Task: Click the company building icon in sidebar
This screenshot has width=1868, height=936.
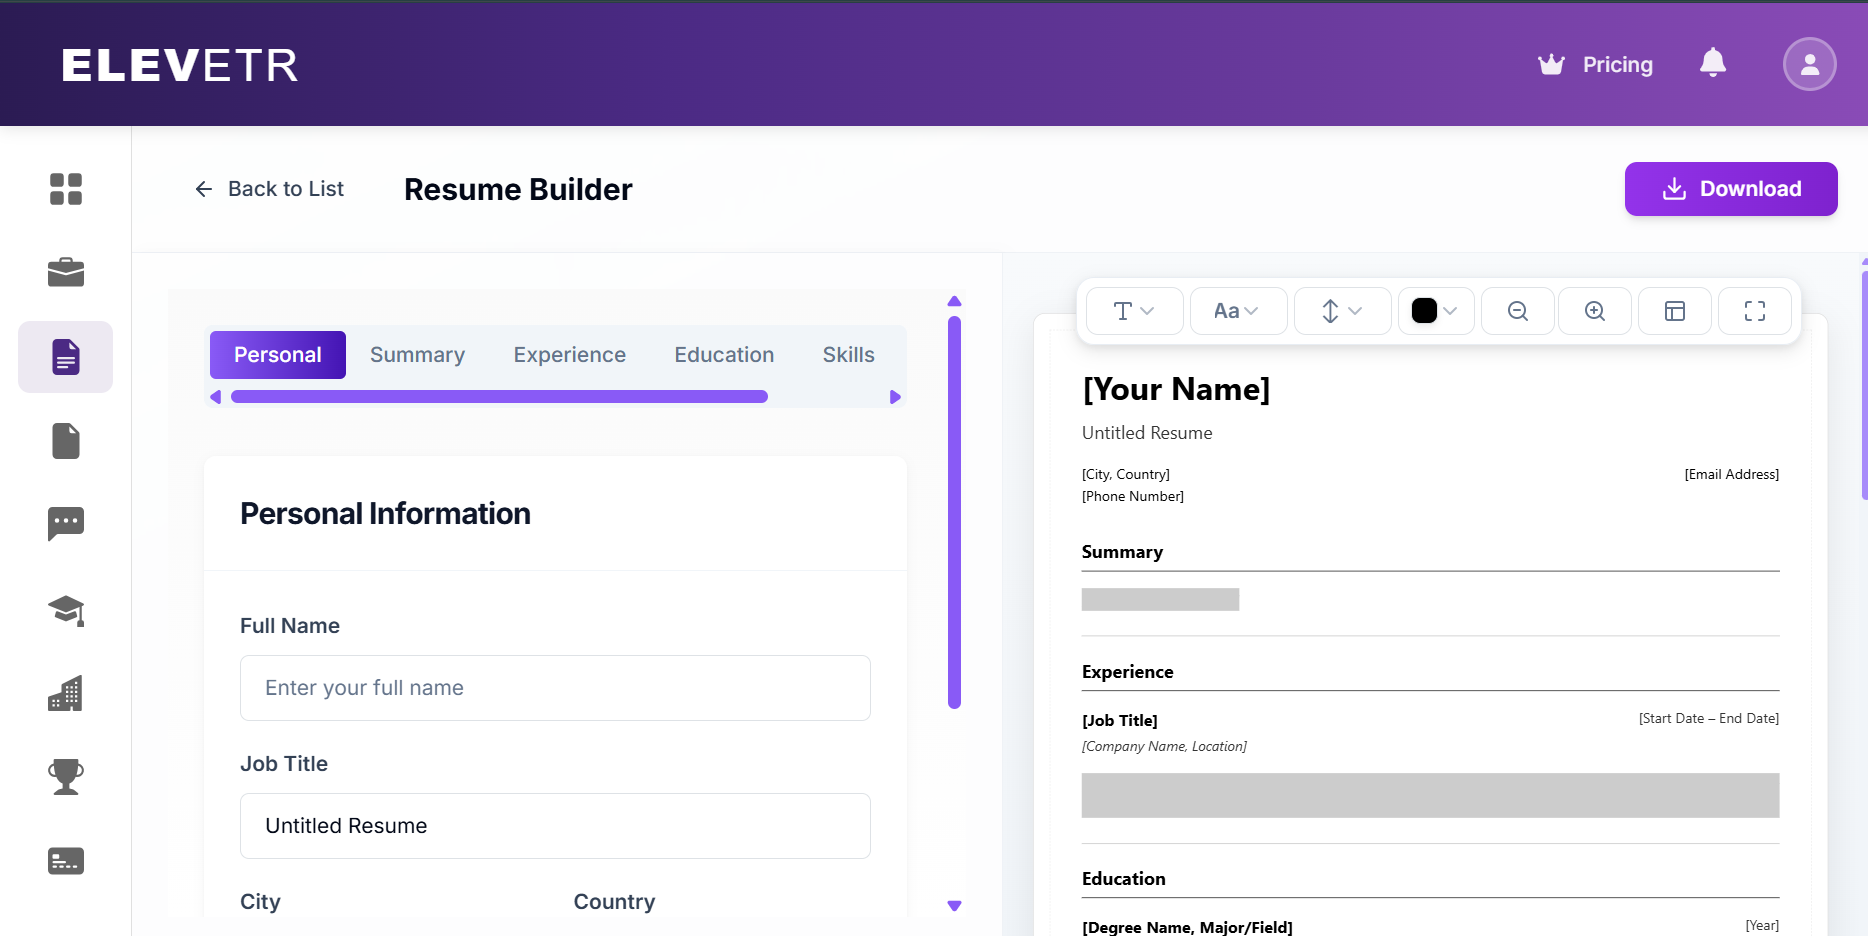Action: pos(65,693)
